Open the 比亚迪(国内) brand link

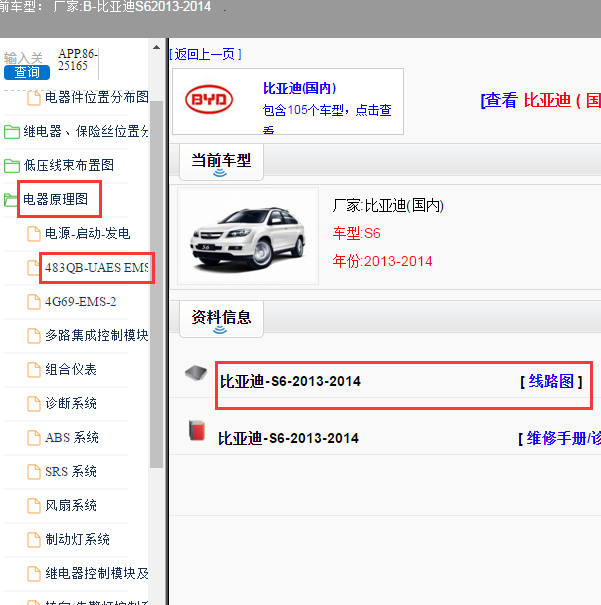[x=299, y=88]
